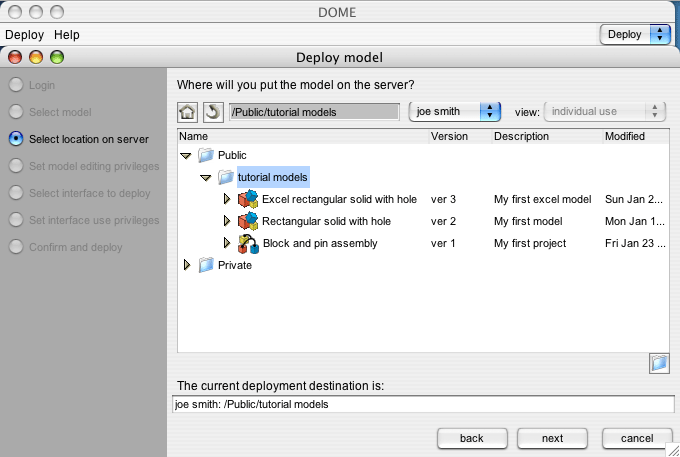Select the Select location on server radio button
The height and width of the screenshot is (457, 680).
click(16, 139)
